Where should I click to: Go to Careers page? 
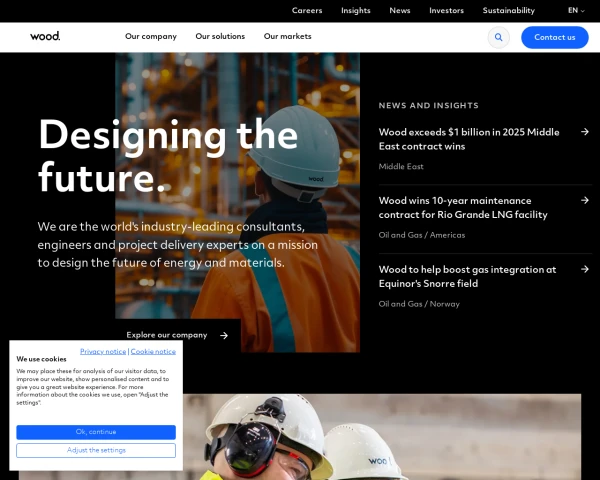tap(307, 10)
